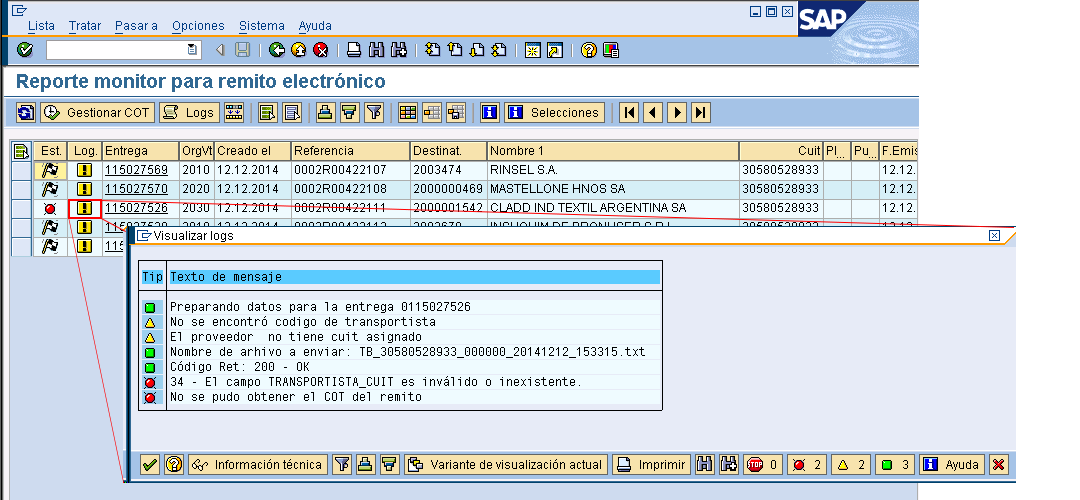Click the Find binoculars icon in top toolbar
This screenshot has width=1080, height=500.
[x=376, y=50]
